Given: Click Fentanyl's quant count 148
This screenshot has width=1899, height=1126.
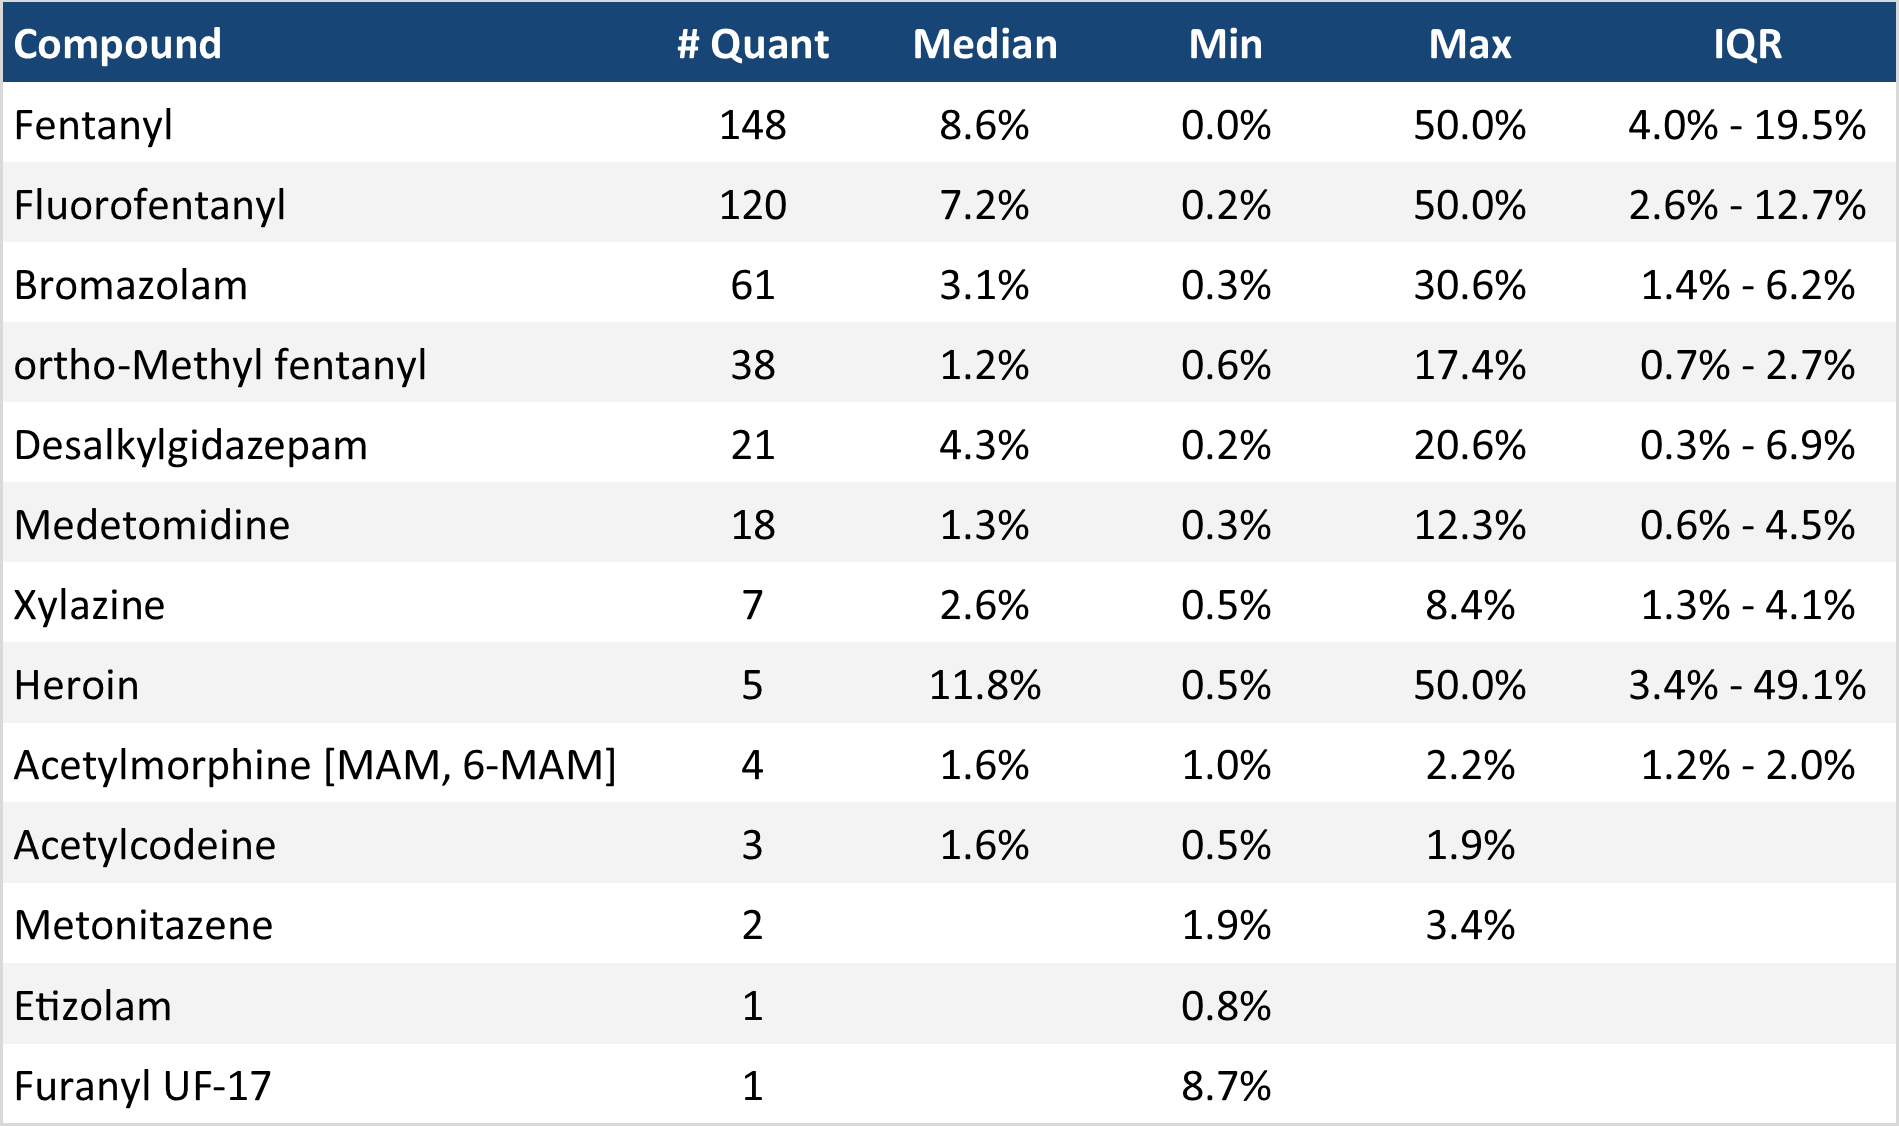Looking at the screenshot, I should 753,125.
